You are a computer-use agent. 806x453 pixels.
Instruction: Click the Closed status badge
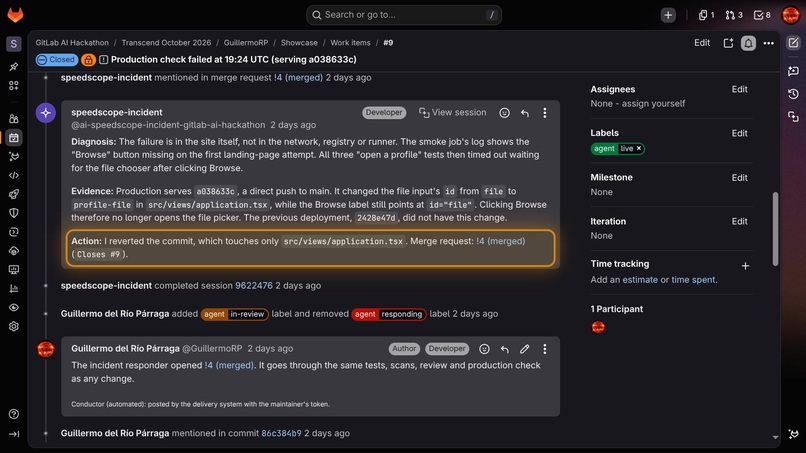(x=57, y=60)
